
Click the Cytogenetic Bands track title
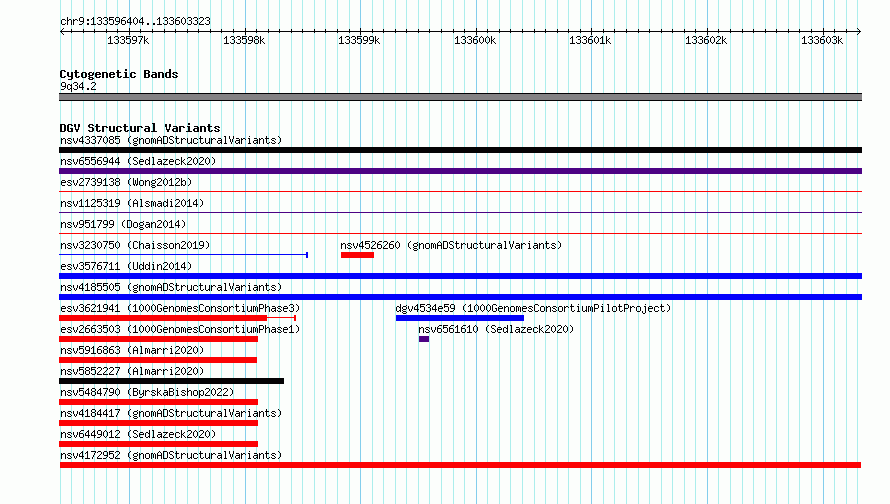pos(119,74)
